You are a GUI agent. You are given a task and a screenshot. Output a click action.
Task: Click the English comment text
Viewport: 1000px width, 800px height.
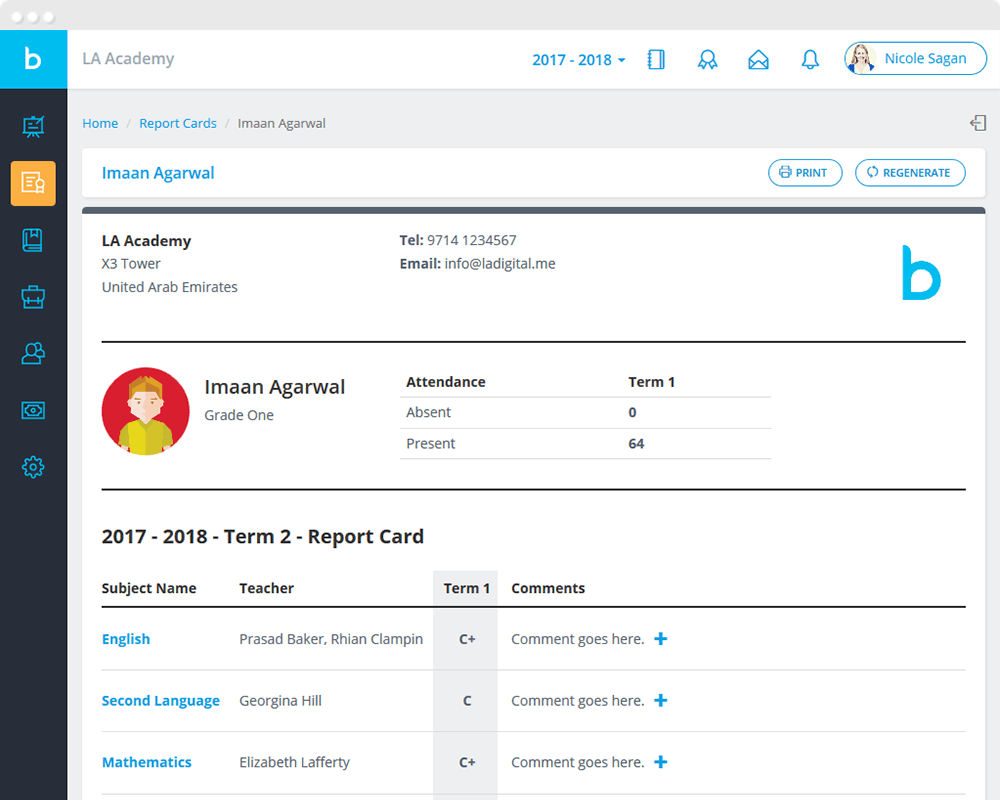(x=578, y=639)
